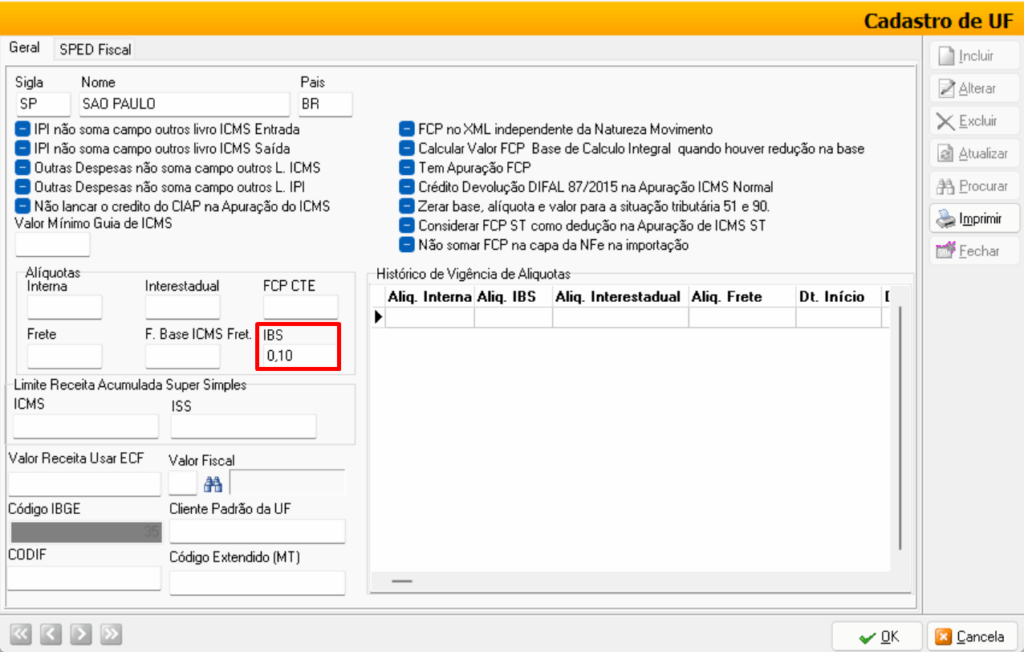Go to last record navigation arrow
The height and width of the screenshot is (652, 1024).
point(111,633)
